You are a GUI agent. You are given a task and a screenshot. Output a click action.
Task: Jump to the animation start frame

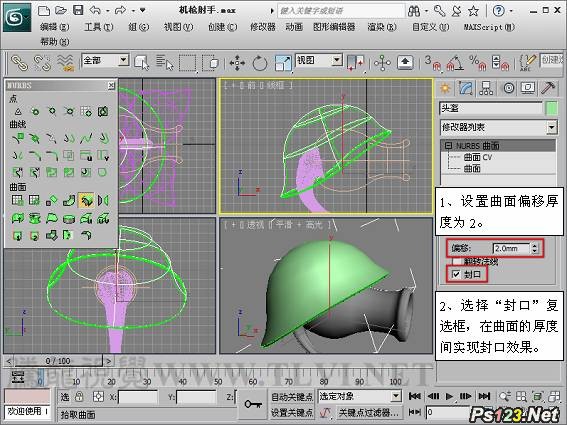tap(414, 396)
